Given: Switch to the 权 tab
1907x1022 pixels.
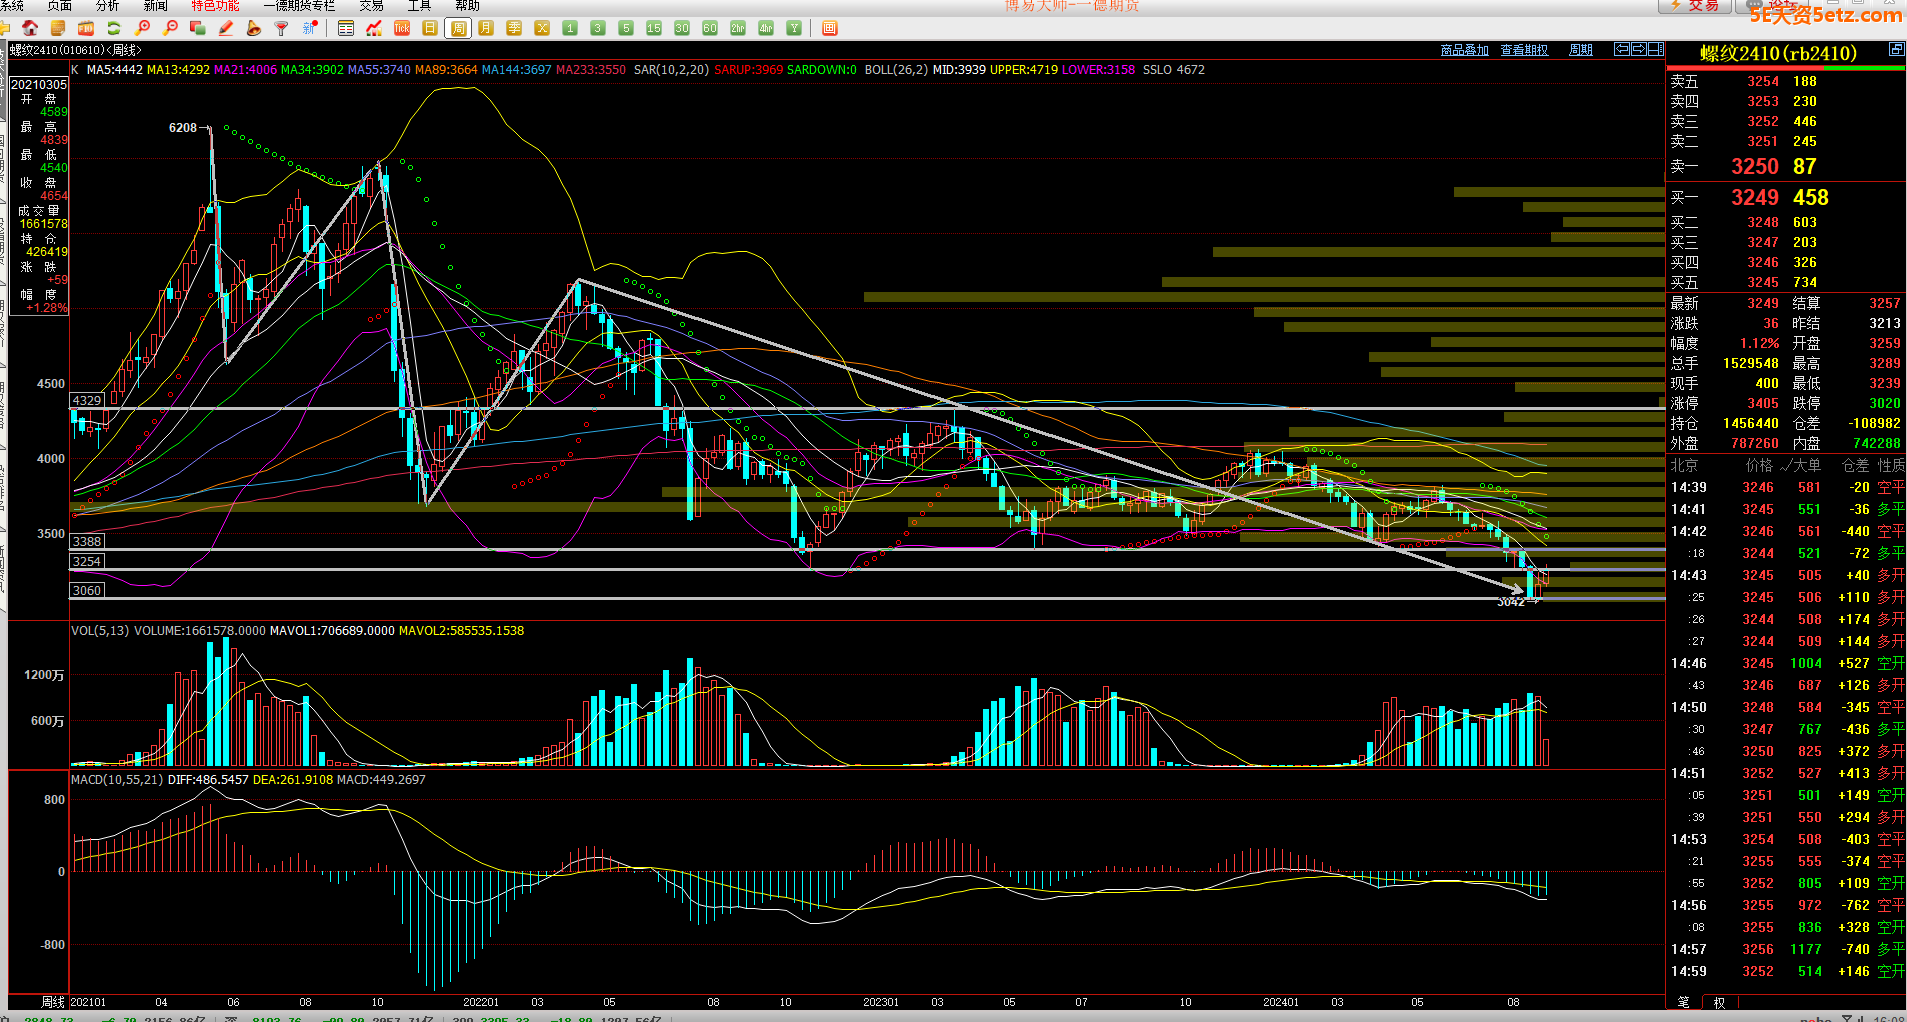Looking at the screenshot, I should 1719,1002.
